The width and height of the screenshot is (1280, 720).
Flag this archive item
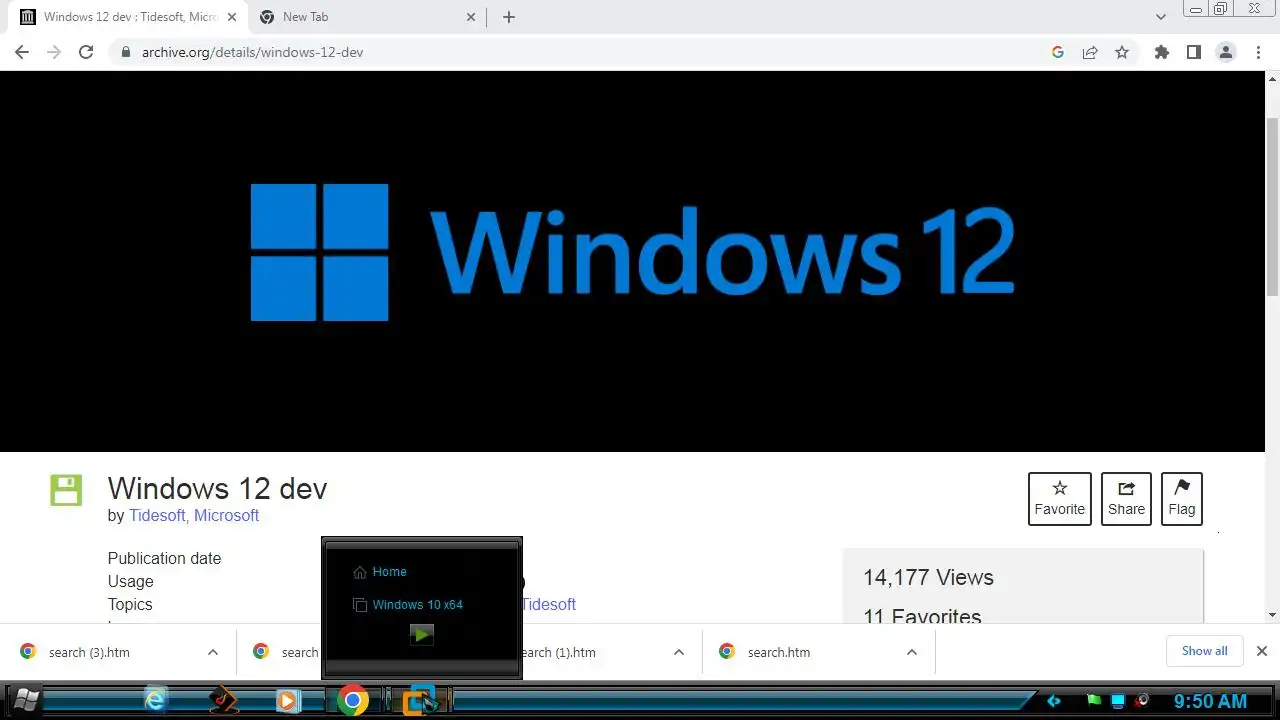[x=1182, y=499]
